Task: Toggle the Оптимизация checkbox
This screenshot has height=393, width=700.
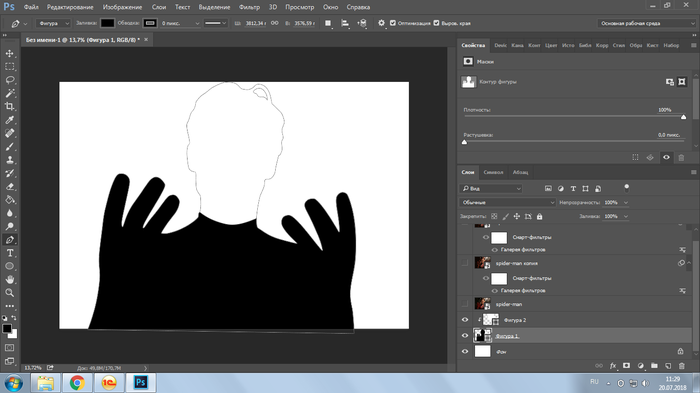Action: pos(393,23)
